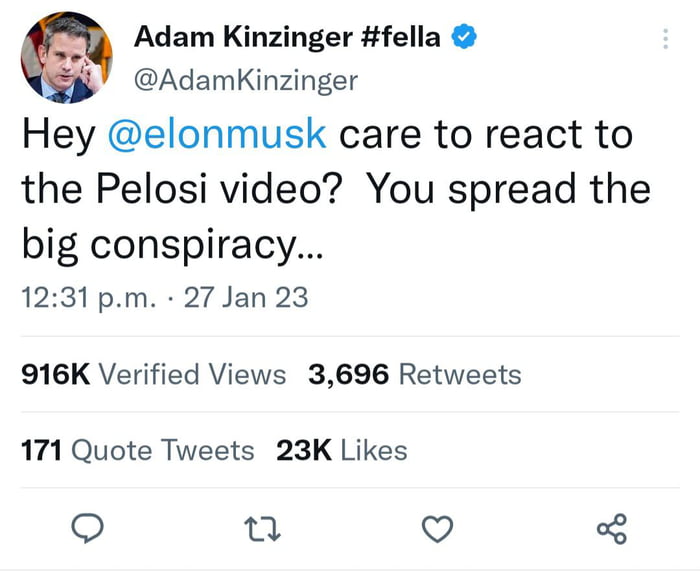Viewport: 700px width, 587px height.
Task: Open the 171 Quote Tweets list
Action: (138, 451)
